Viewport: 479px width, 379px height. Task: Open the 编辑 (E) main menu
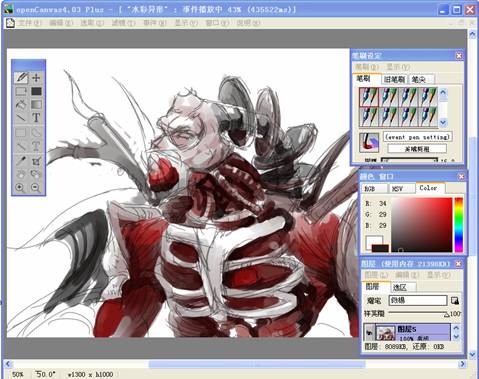61,23
